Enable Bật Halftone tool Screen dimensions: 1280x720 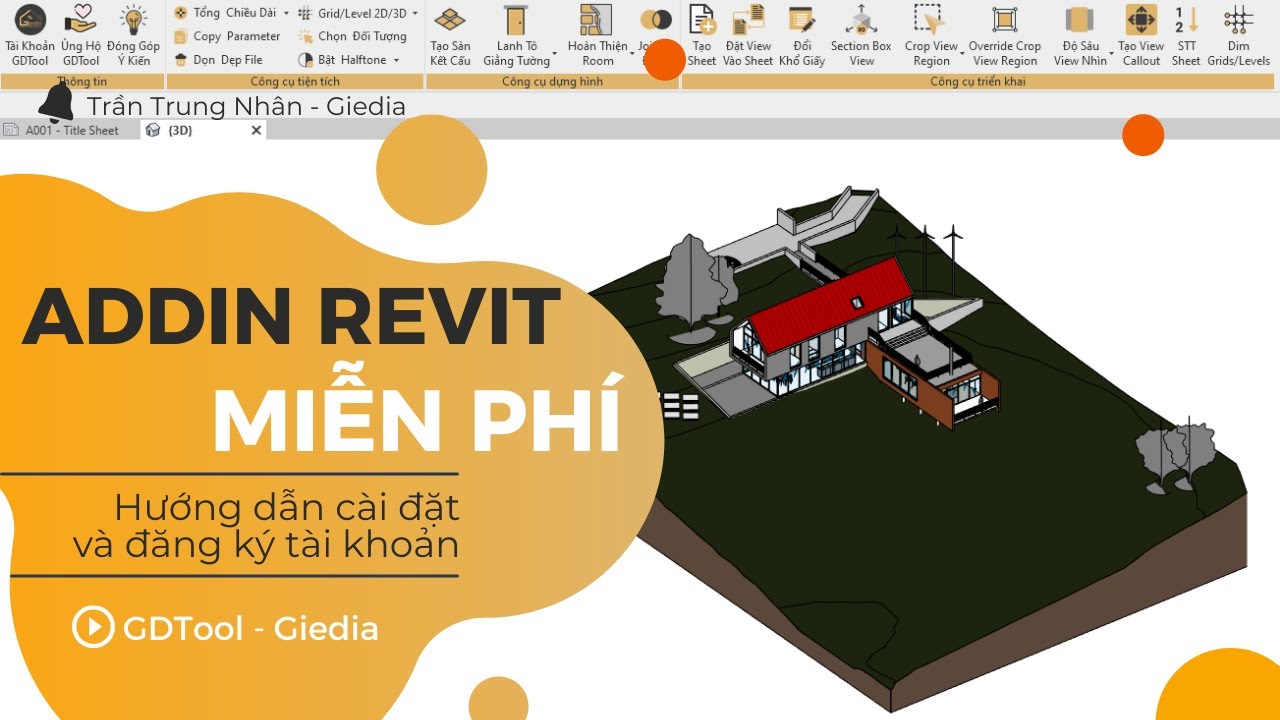343,60
